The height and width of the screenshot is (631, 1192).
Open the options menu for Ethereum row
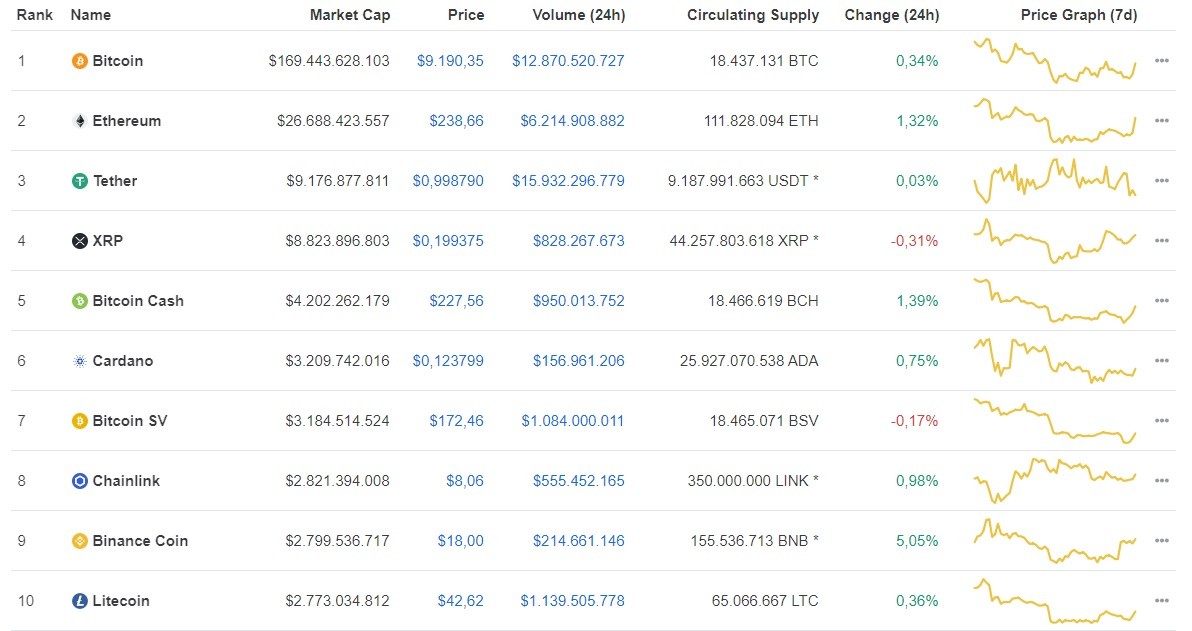(1161, 120)
